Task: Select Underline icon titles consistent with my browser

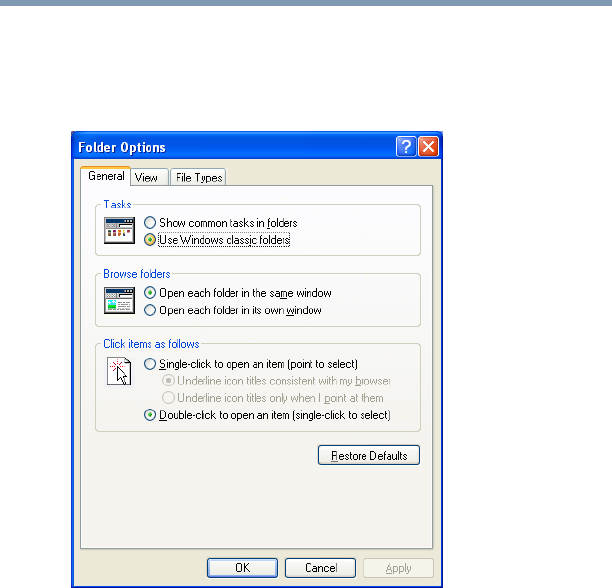Action: 276,380
